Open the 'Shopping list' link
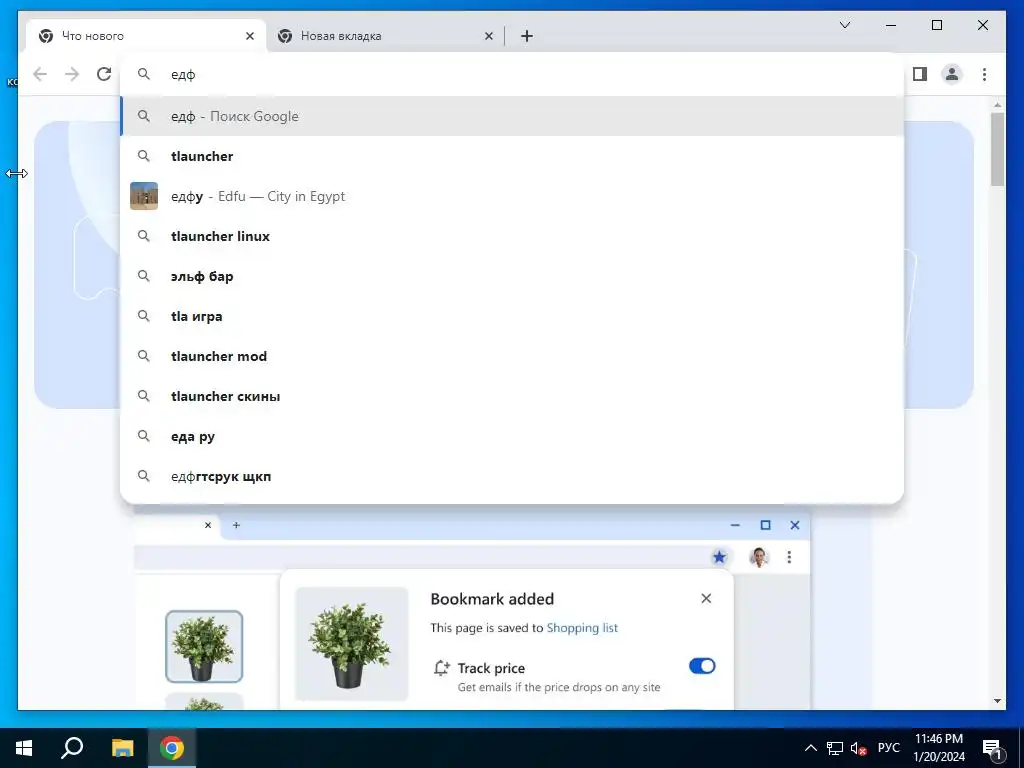This screenshot has height=768, width=1024. click(x=582, y=628)
